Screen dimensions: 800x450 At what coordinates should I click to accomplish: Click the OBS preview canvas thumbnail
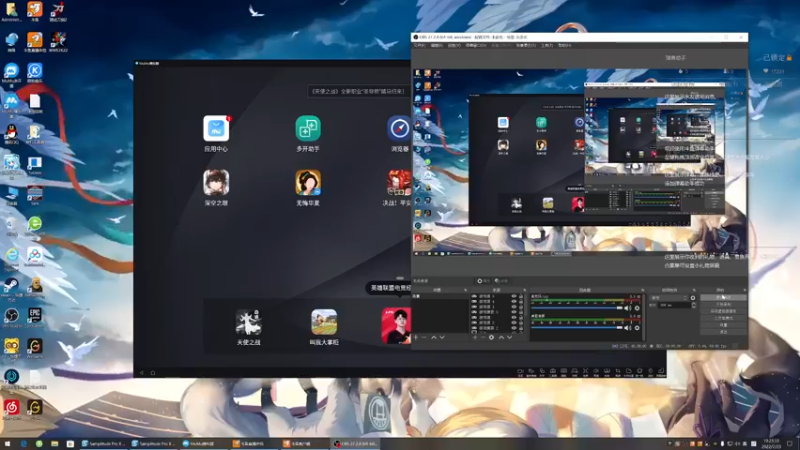580,162
